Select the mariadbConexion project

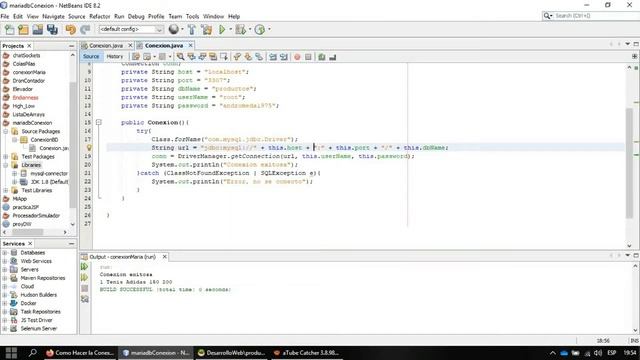[x=32, y=123]
